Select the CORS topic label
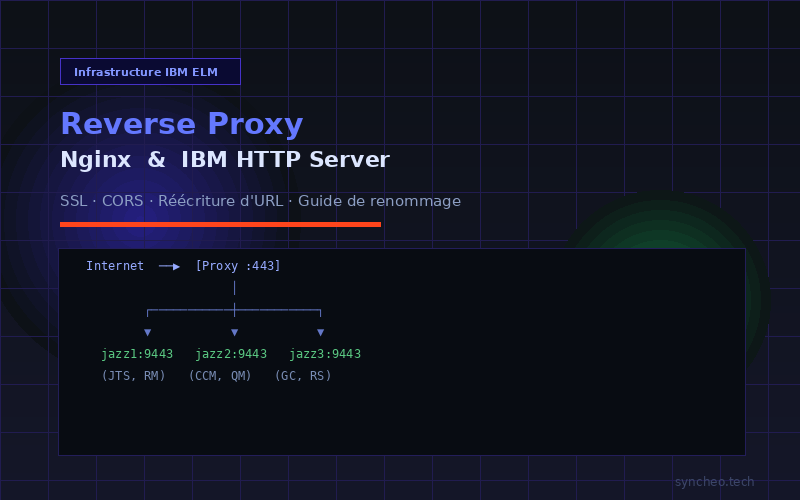Screen dimensions: 800x500 pyautogui.click(x=122, y=201)
